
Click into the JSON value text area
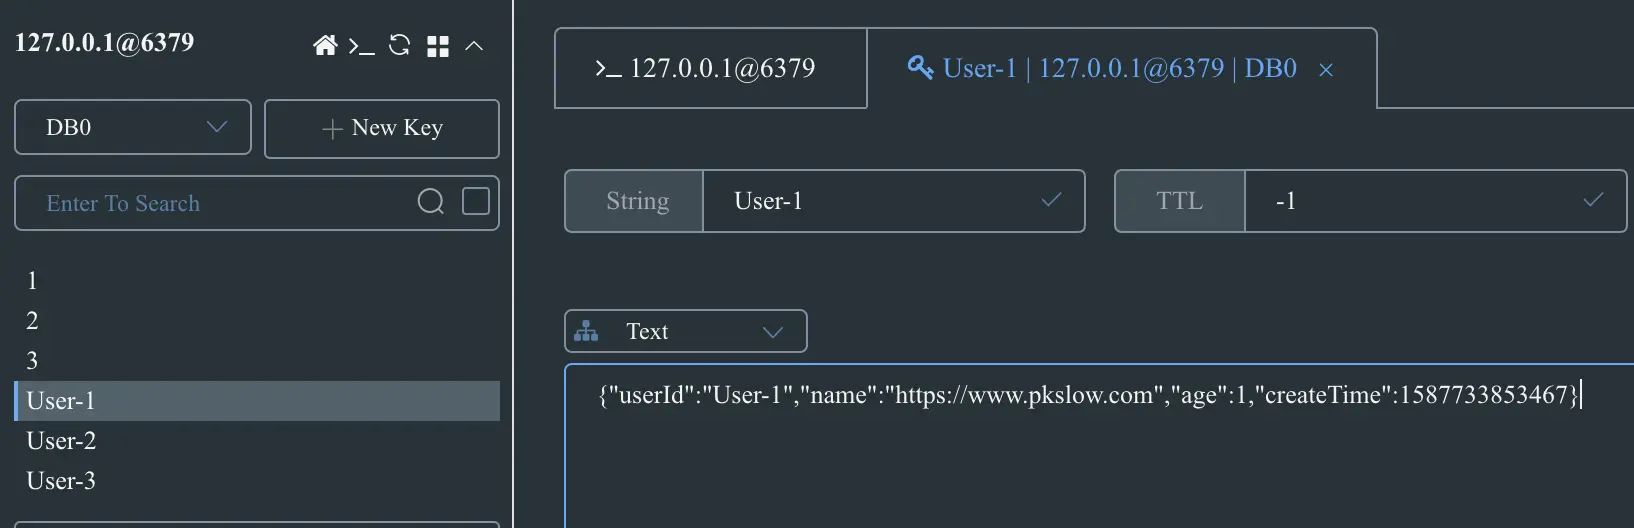click(1090, 460)
